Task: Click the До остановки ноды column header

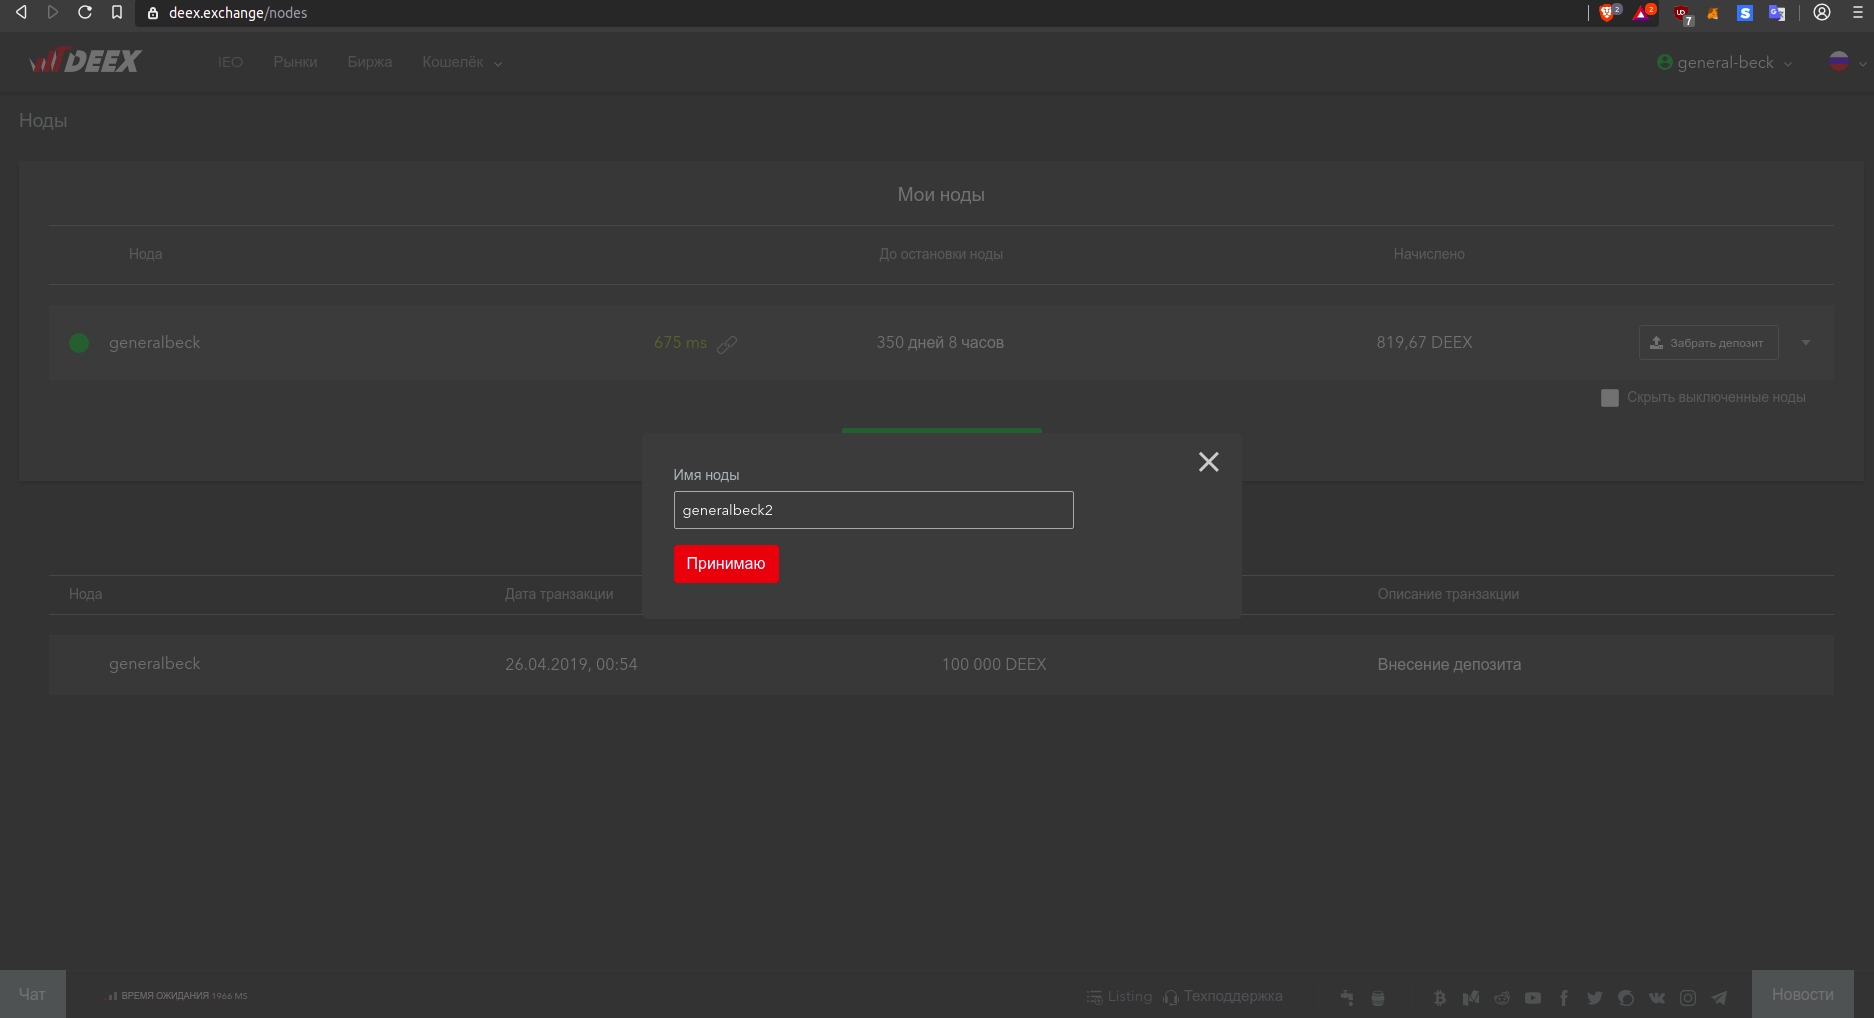Action: coord(941,254)
